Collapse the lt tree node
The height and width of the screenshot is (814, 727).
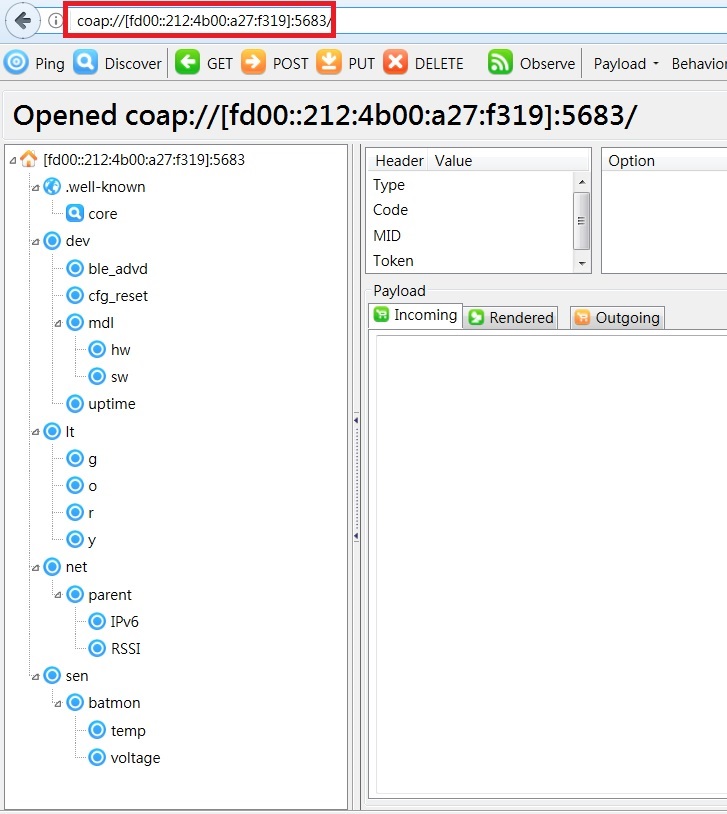coord(35,432)
